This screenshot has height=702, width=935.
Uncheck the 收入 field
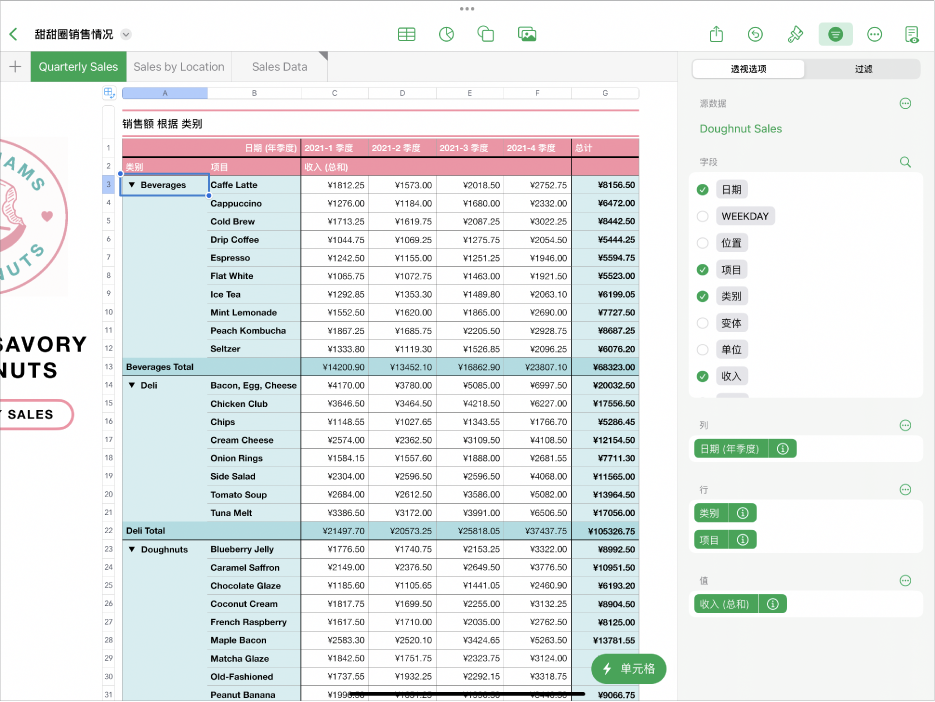[x=702, y=376]
